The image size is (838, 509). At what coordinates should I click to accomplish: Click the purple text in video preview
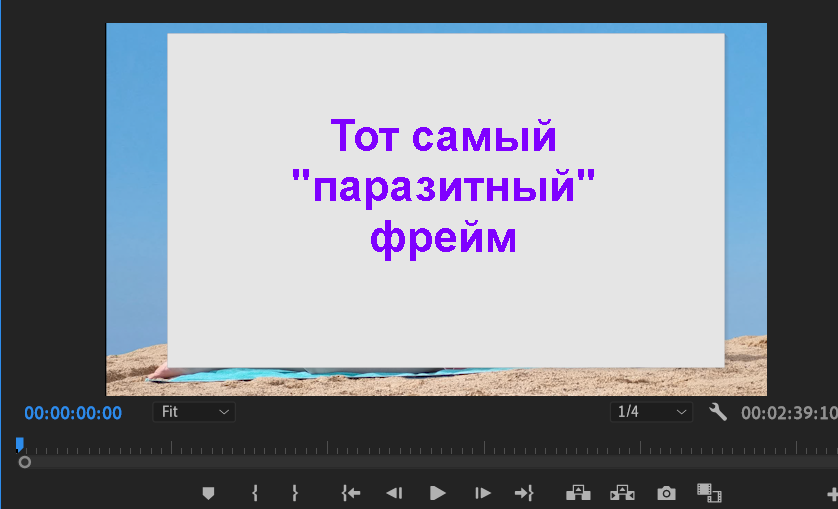tap(443, 187)
